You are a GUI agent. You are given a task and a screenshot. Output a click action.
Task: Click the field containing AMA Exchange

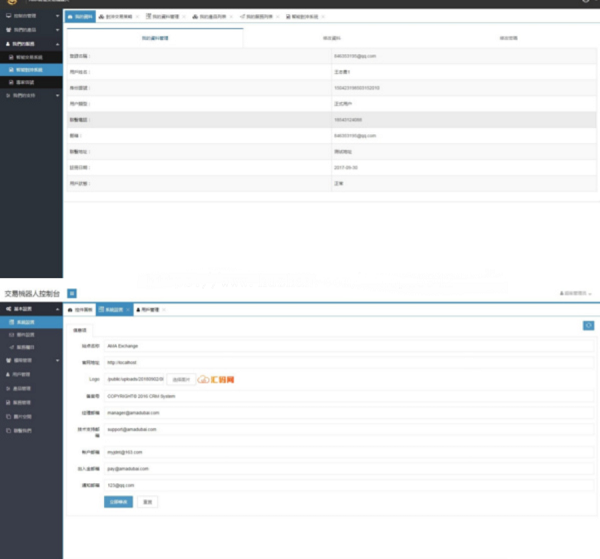348,346
